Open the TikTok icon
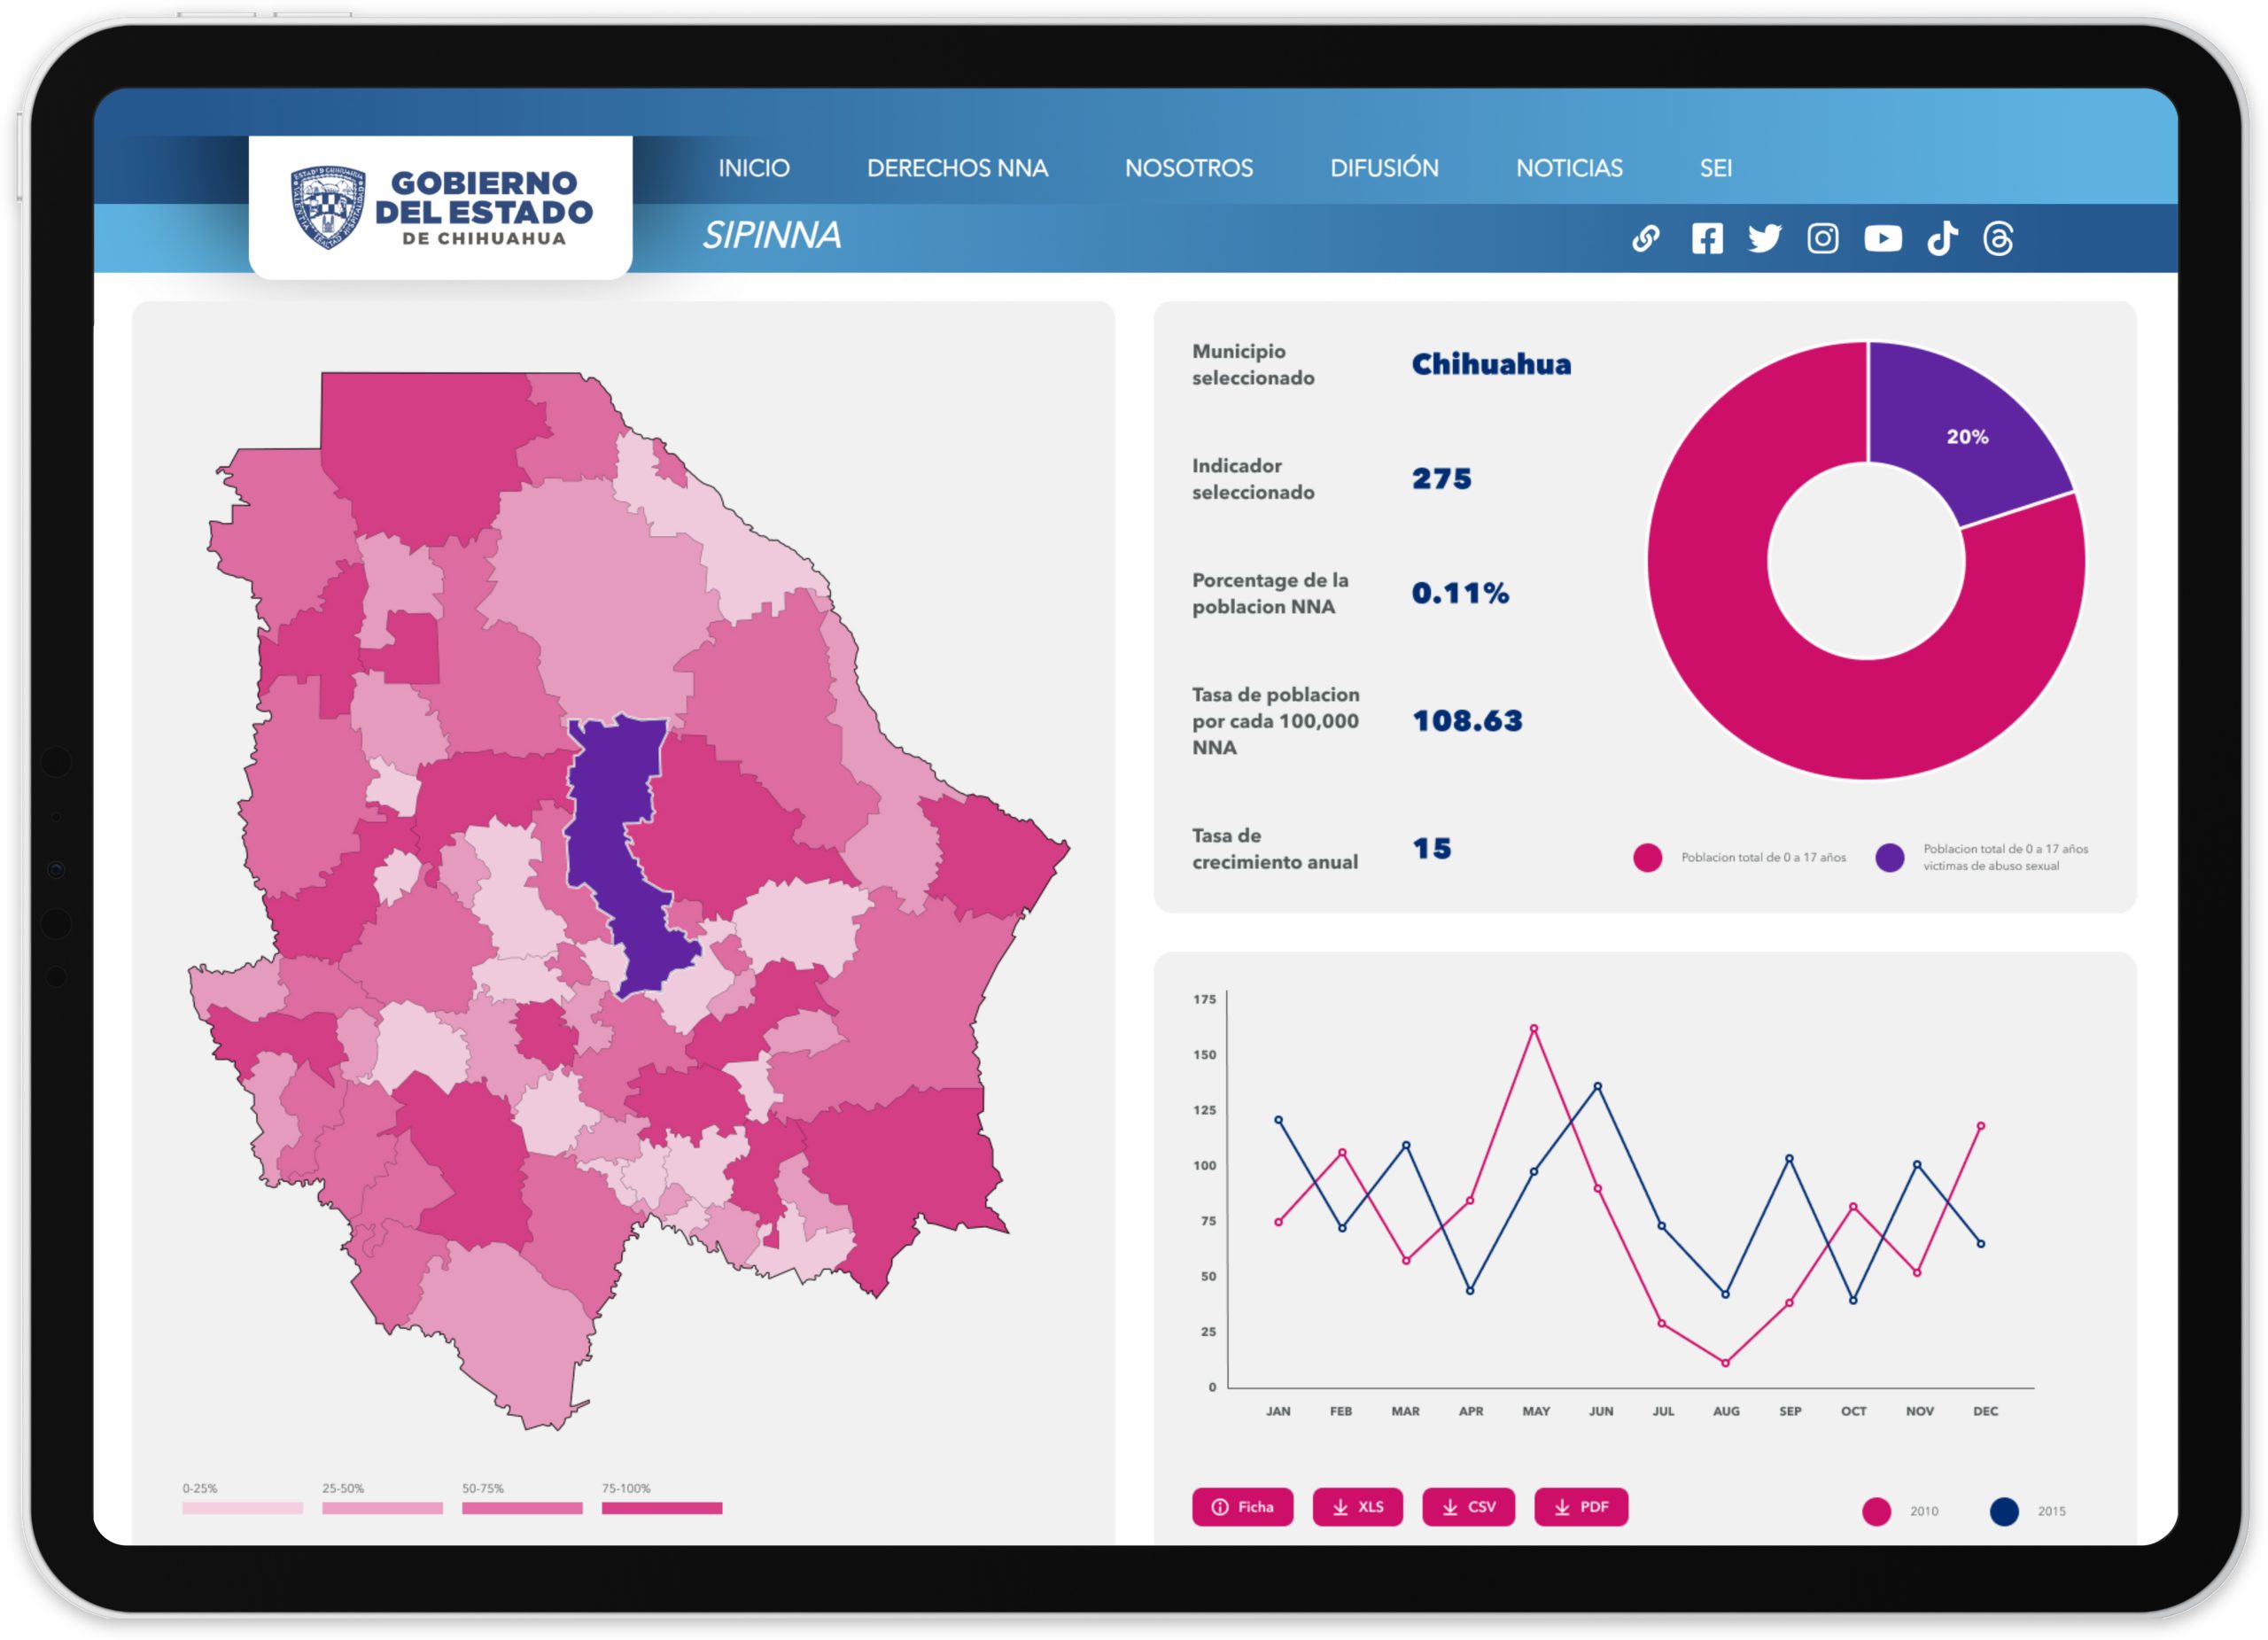This screenshot has height=1640, width=2268. 1941,238
